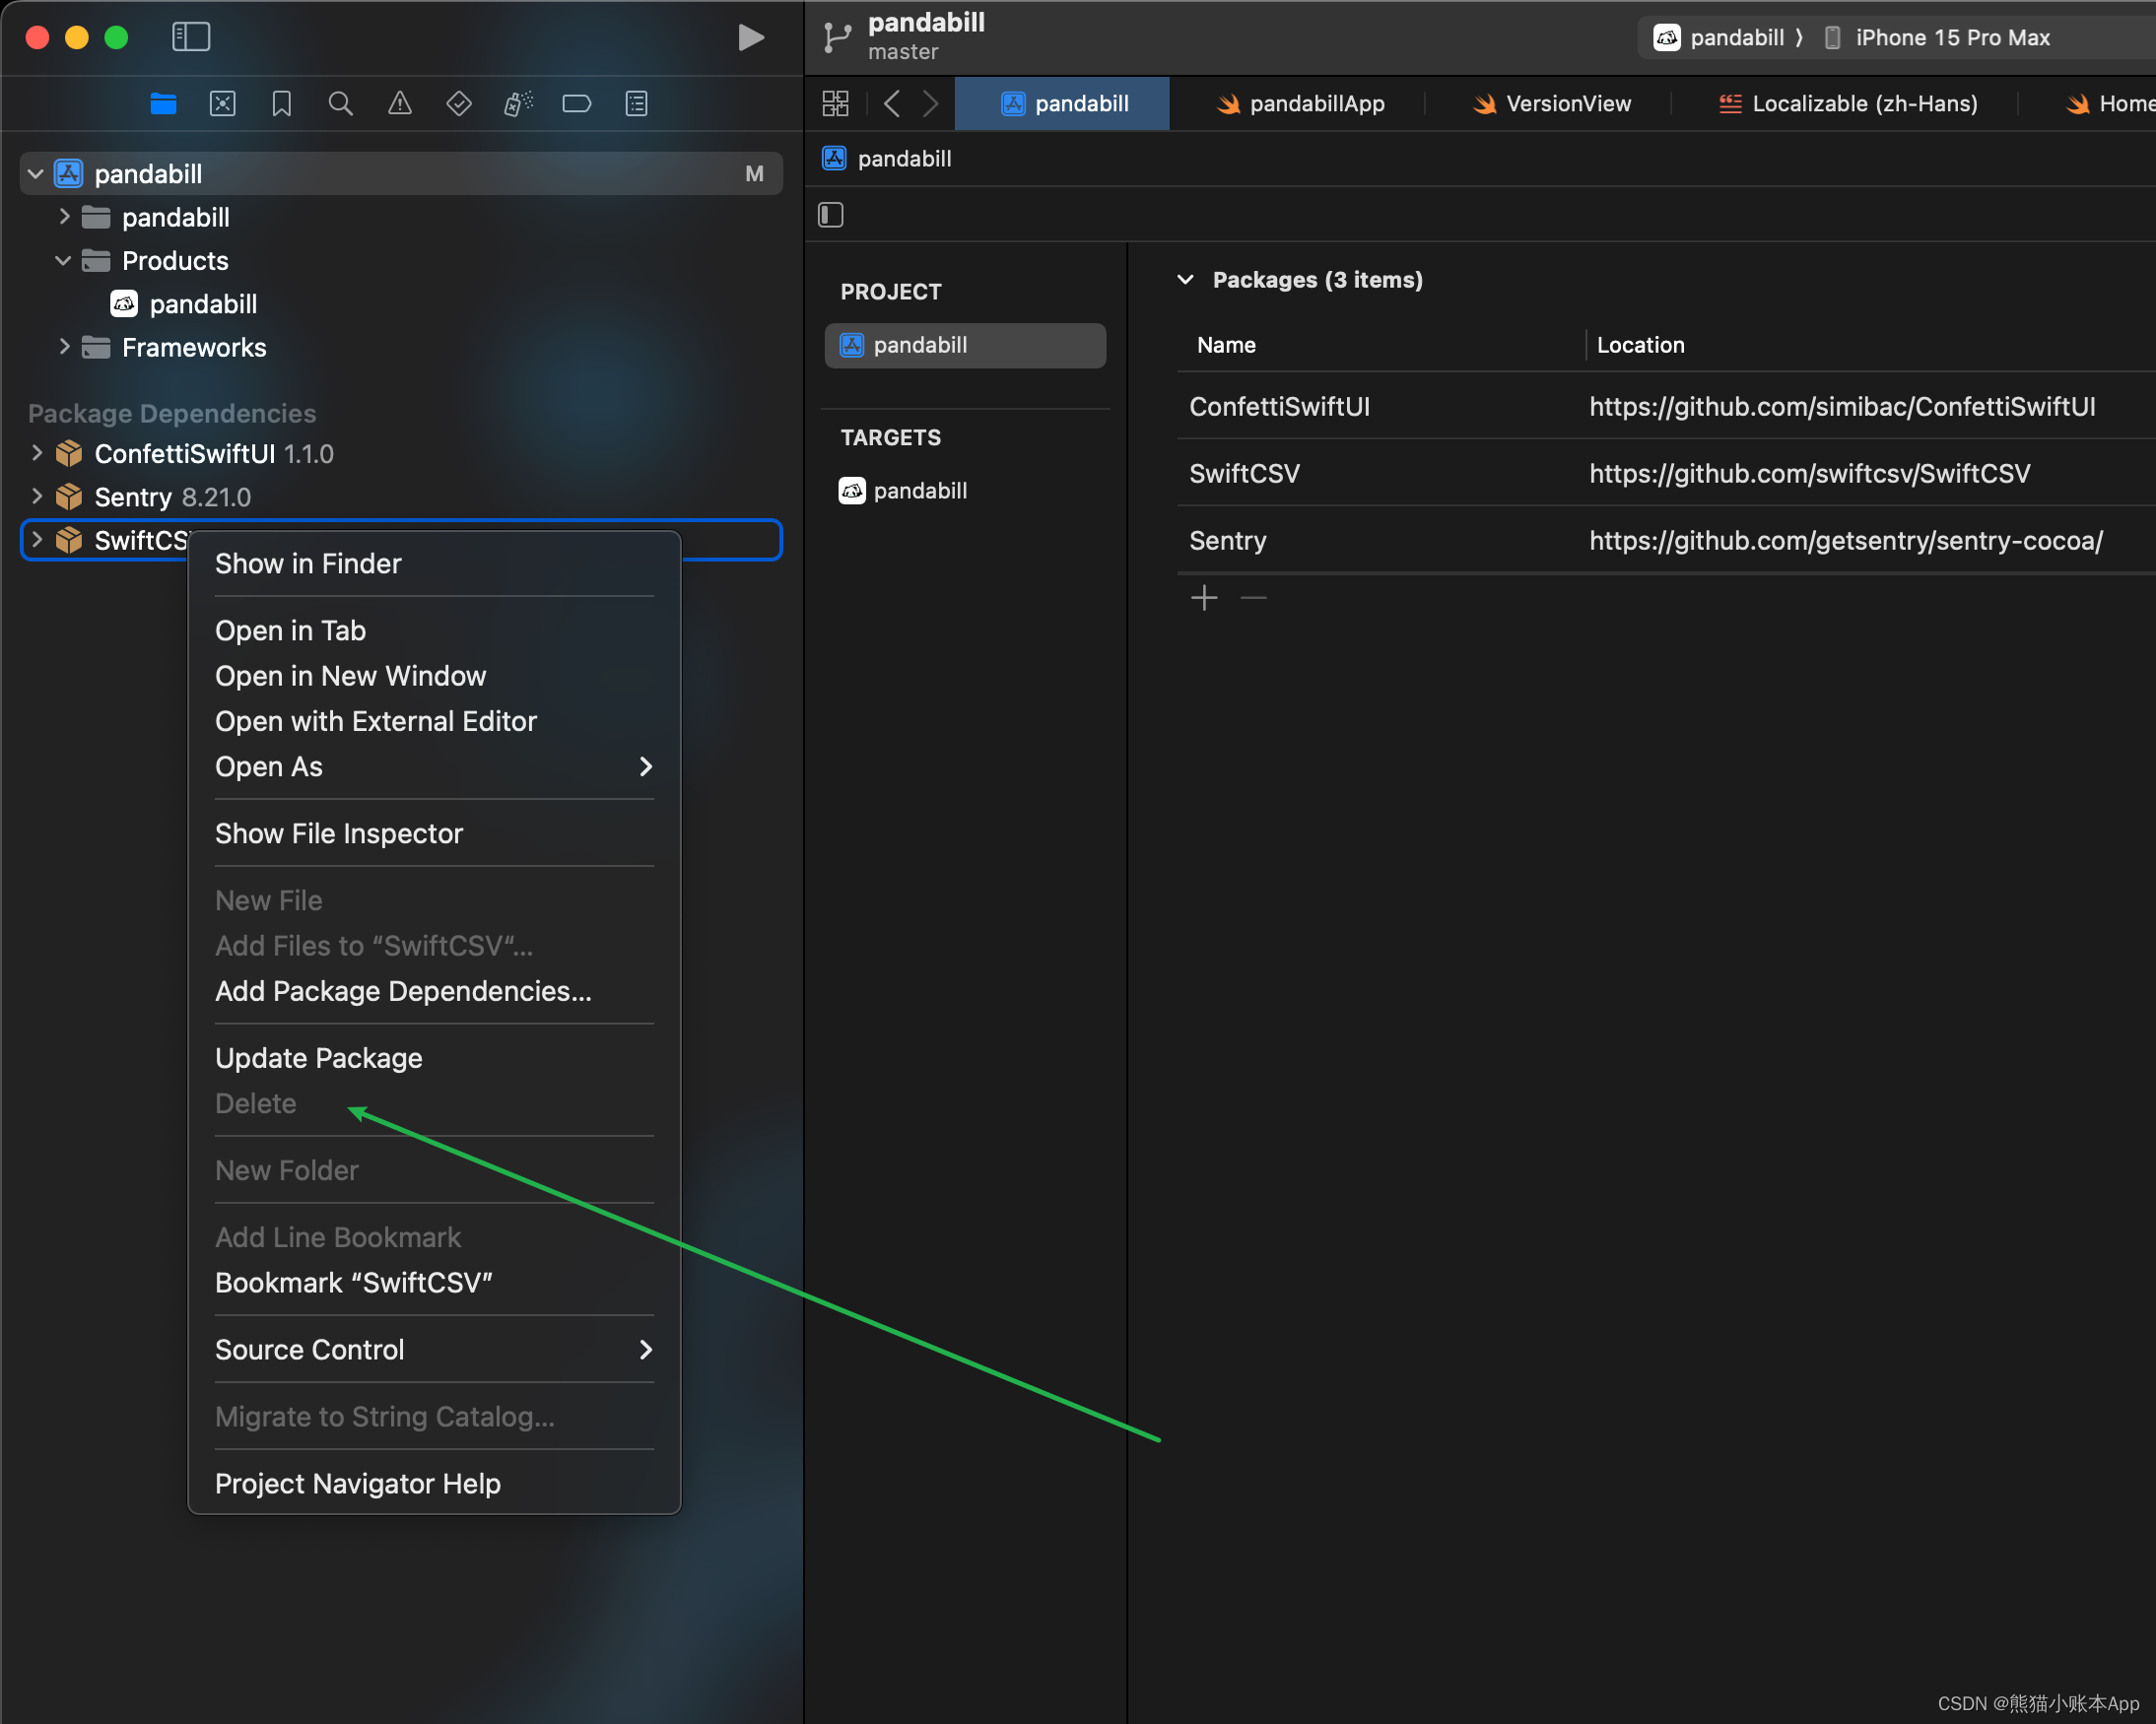Toggle the project targets list panel

tap(831, 215)
